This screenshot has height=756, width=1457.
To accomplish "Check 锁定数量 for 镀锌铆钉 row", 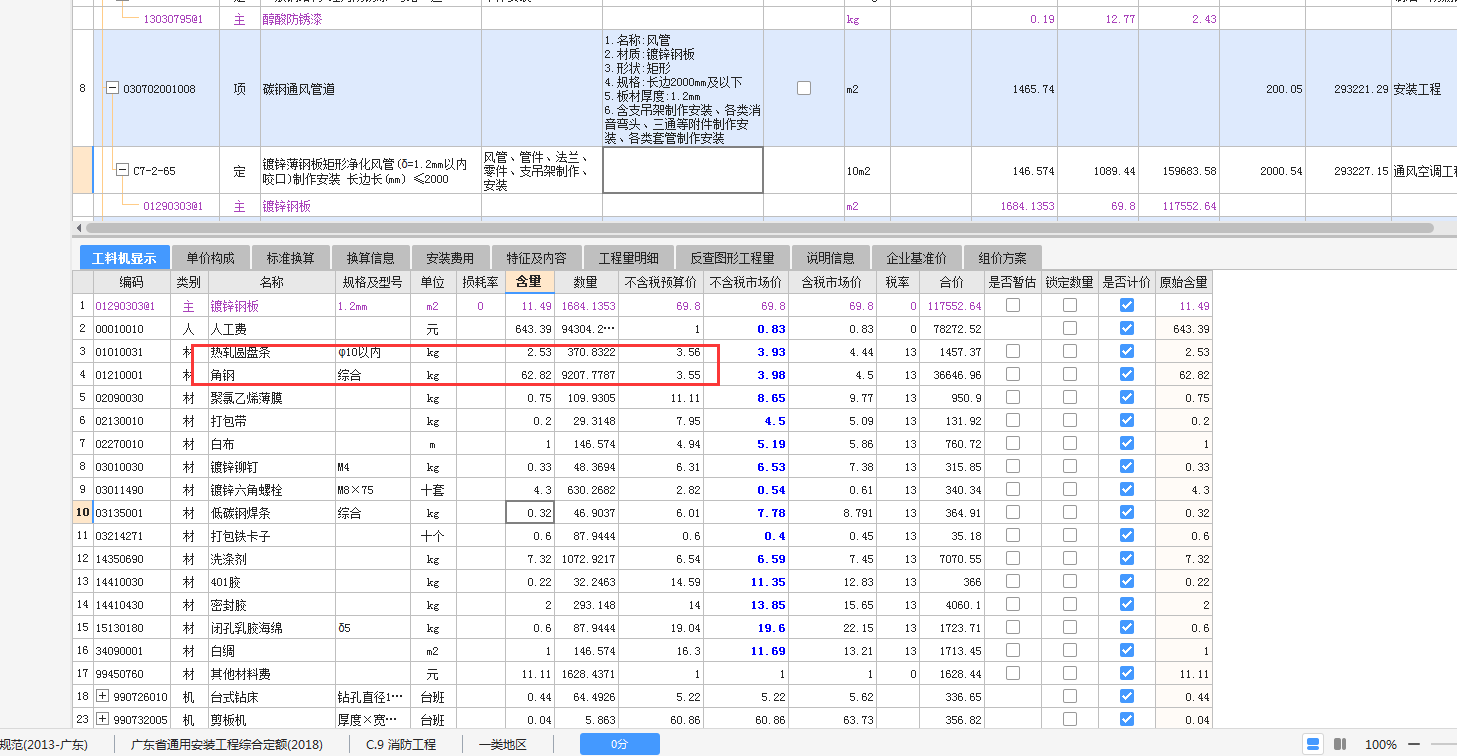I will 1070,466.
